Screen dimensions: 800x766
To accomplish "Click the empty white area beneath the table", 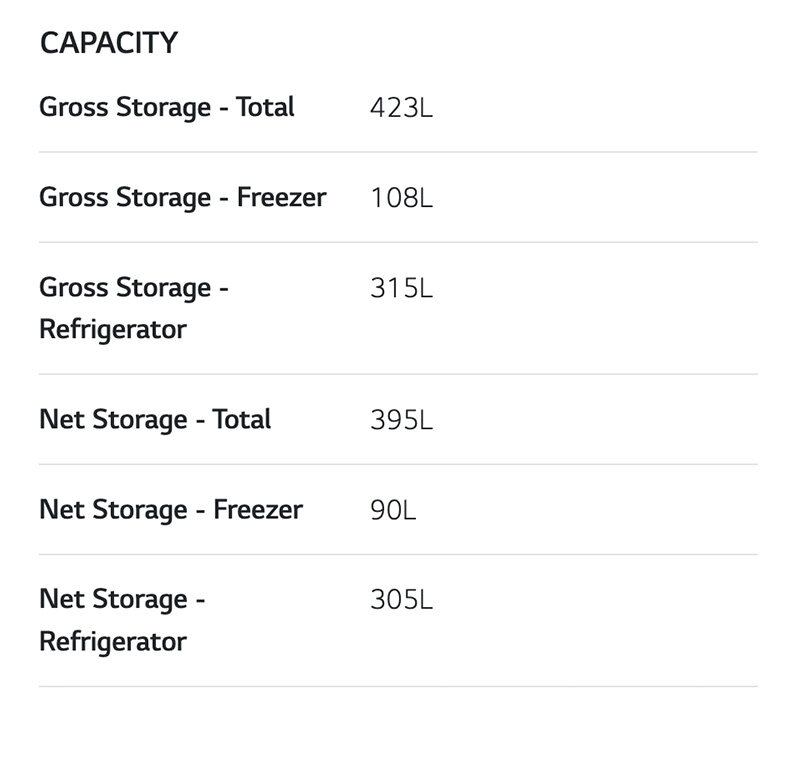I will [400, 728].
